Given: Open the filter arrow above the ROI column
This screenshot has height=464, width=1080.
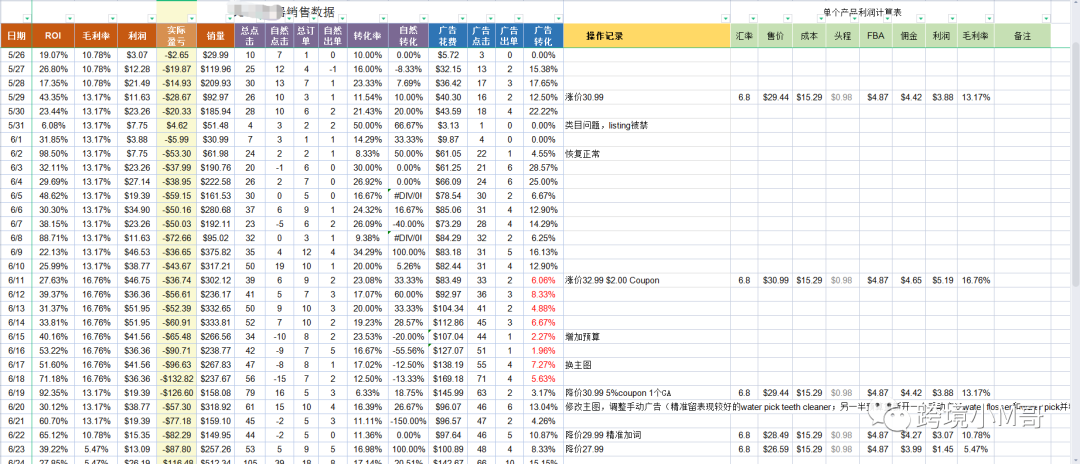Looking at the screenshot, I should (70, 19).
